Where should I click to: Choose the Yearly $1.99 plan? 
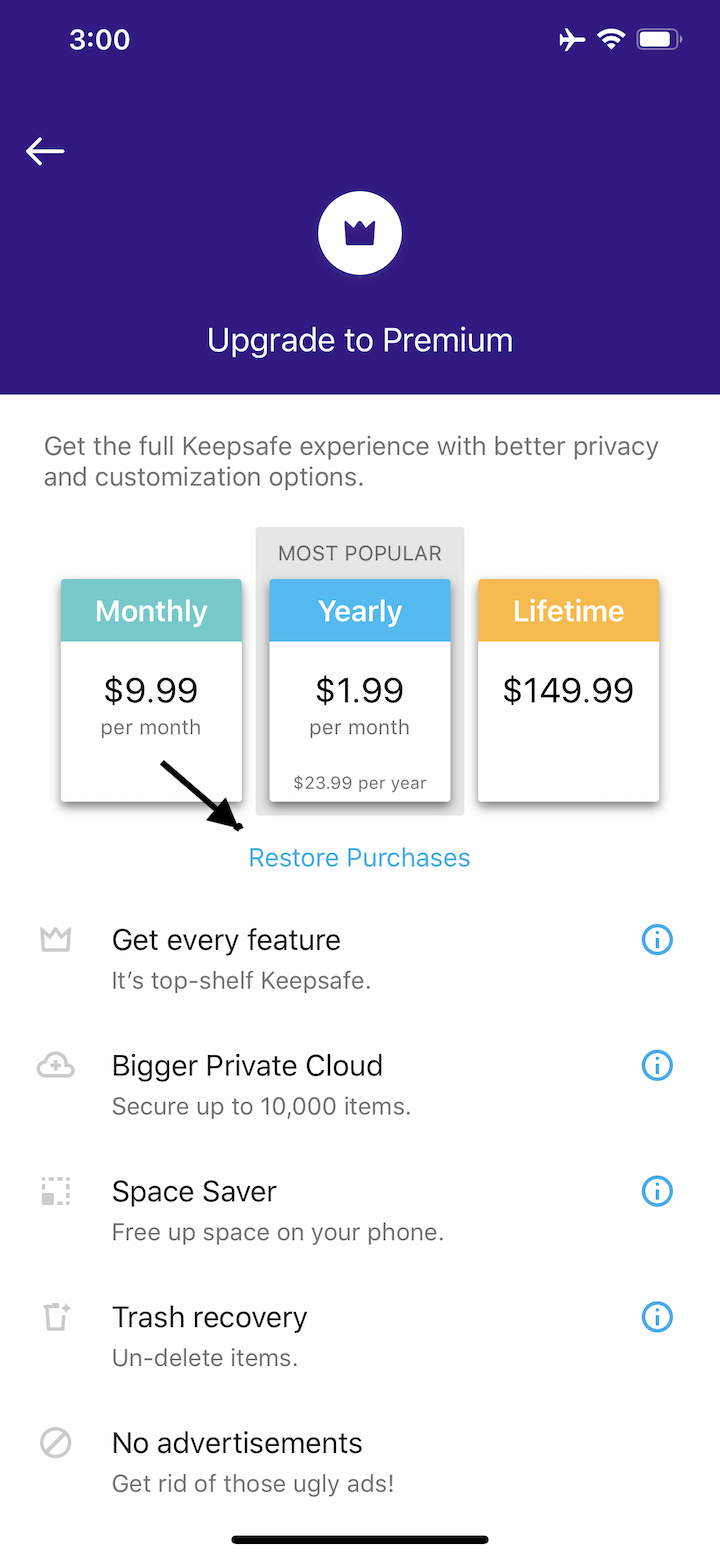(360, 690)
